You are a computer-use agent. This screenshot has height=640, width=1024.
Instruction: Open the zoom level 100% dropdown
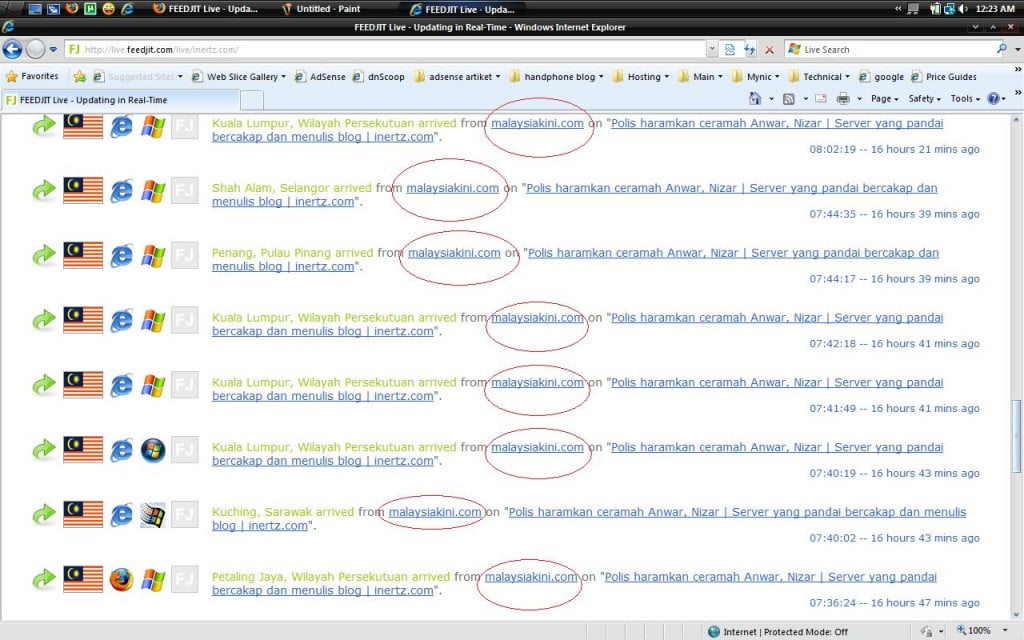click(1005, 630)
